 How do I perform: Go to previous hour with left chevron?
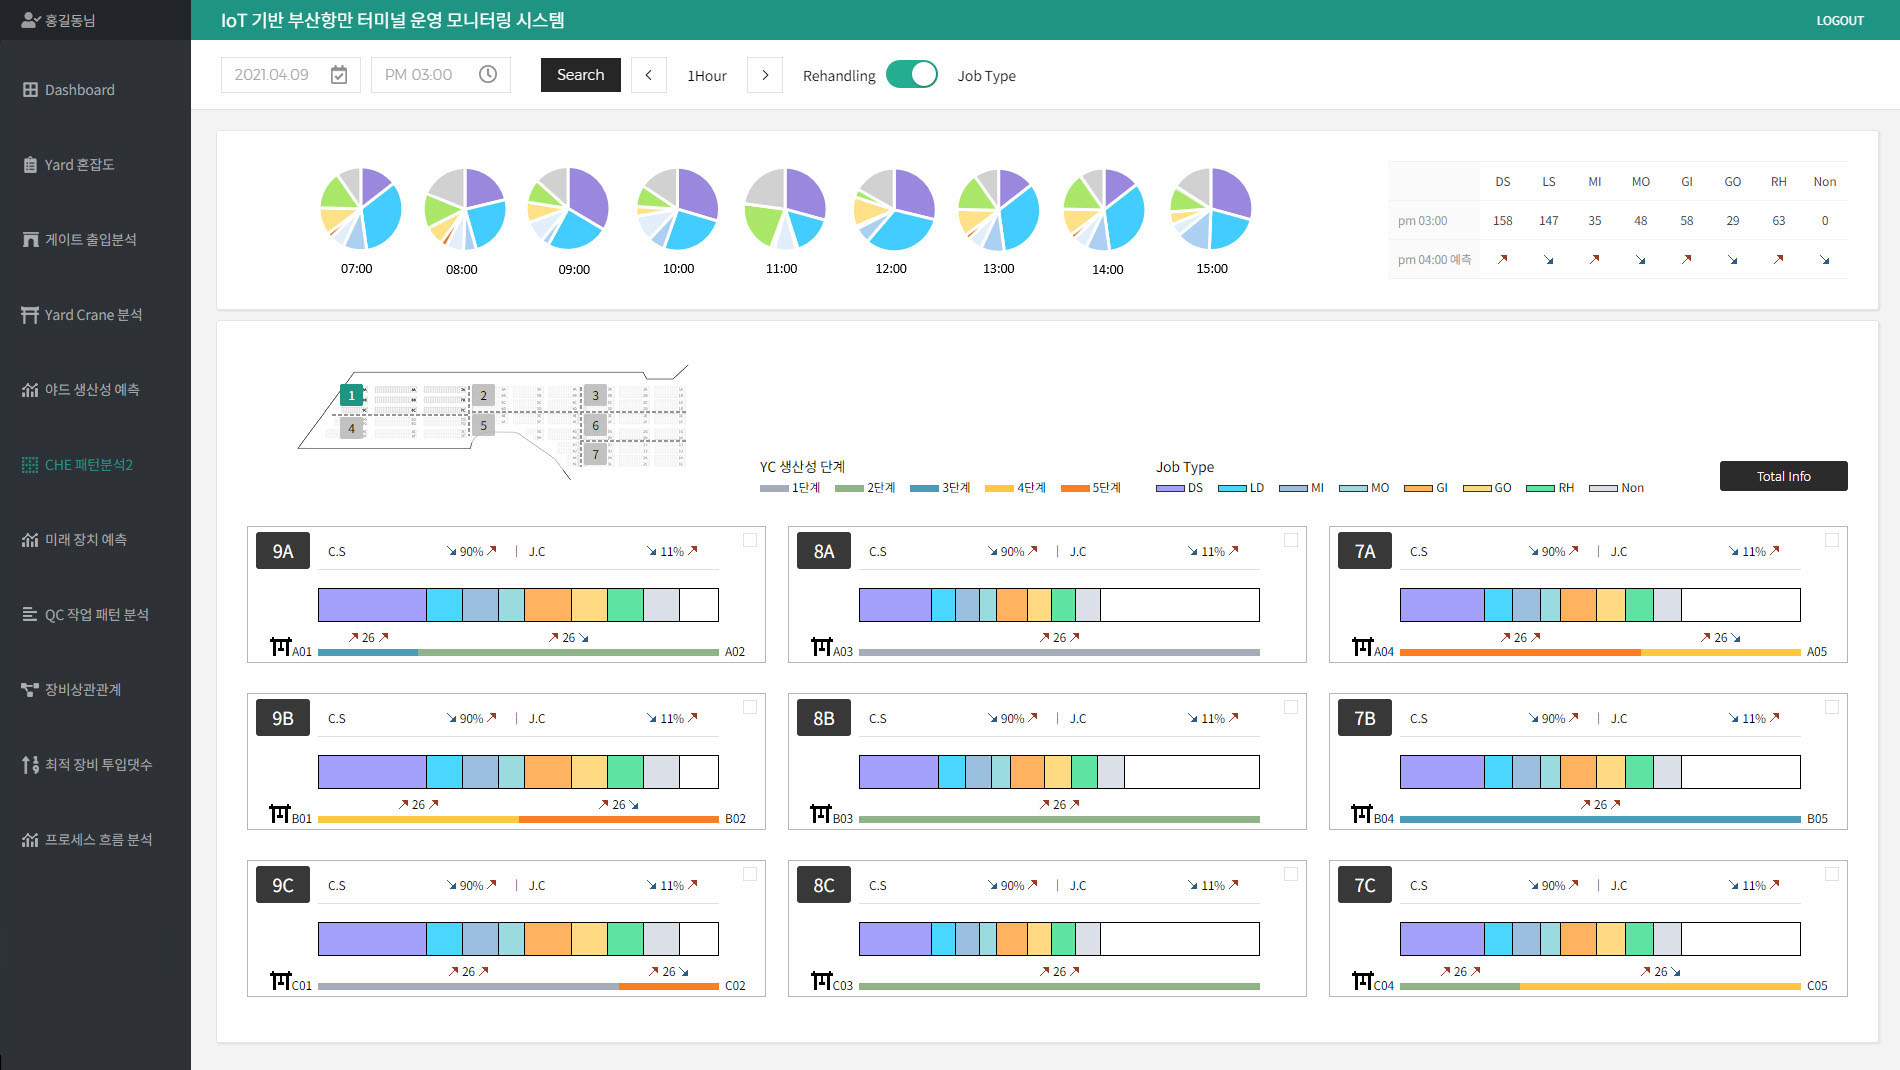click(x=648, y=75)
